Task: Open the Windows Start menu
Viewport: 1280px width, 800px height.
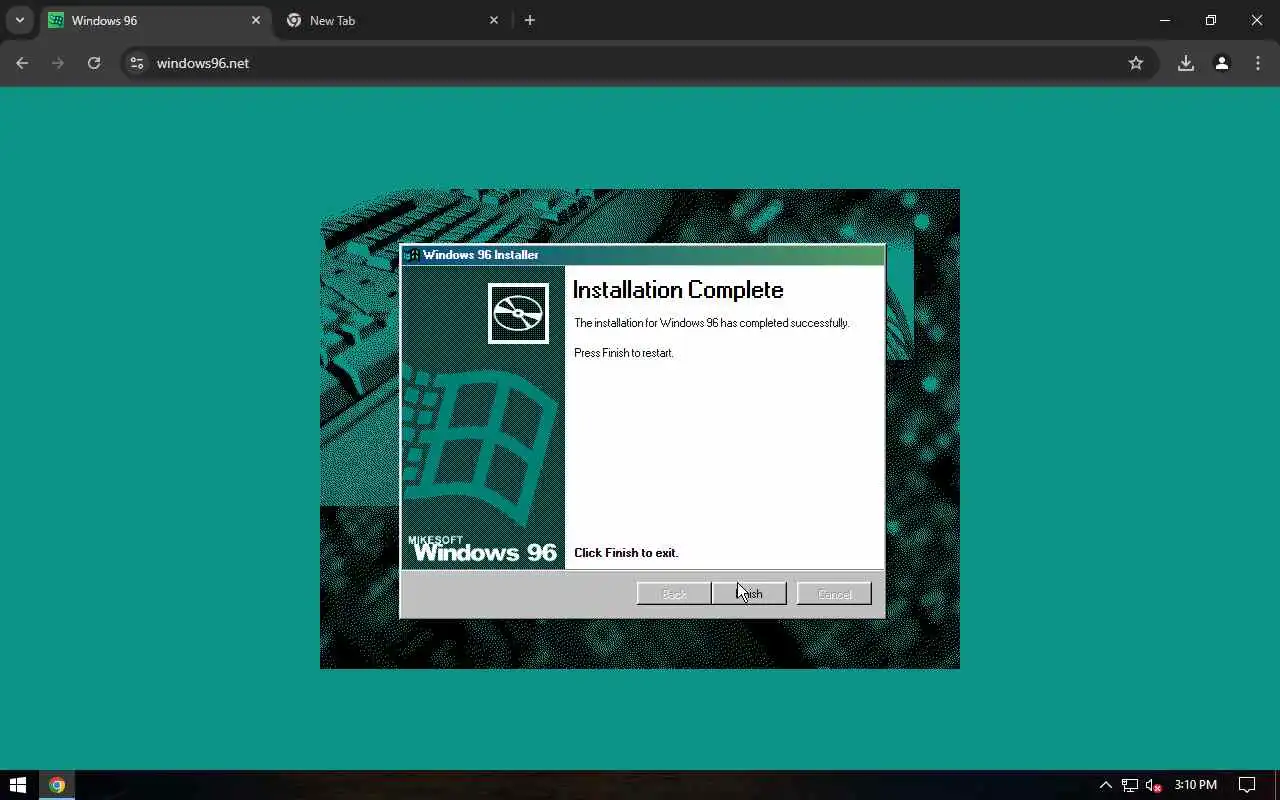Action: pos(17,785)
